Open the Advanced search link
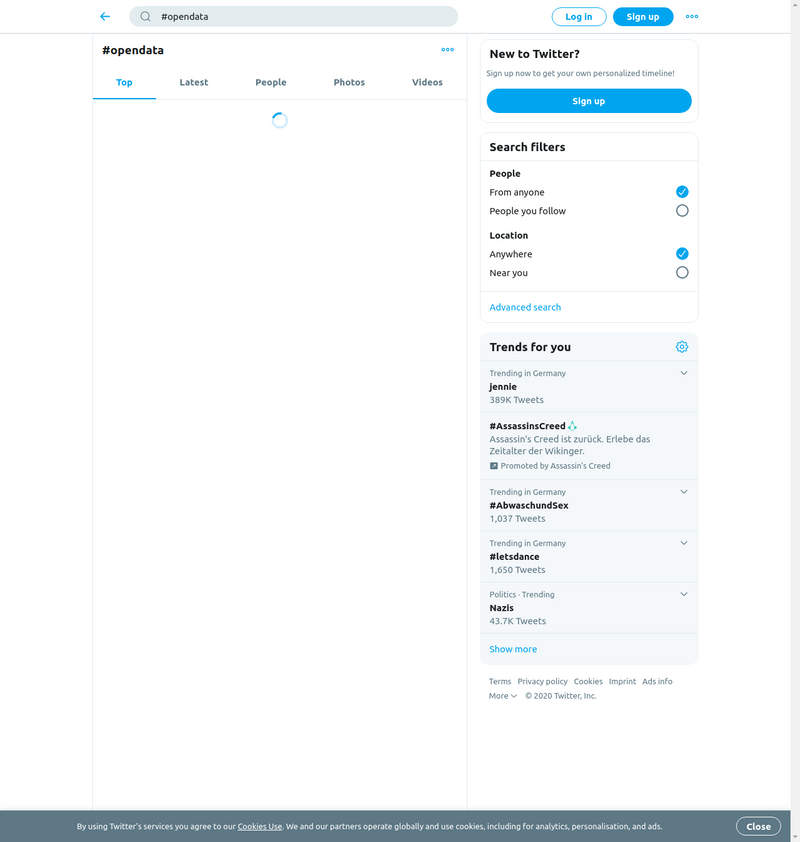Screen dimensions: 800x842 click(525, 307)
